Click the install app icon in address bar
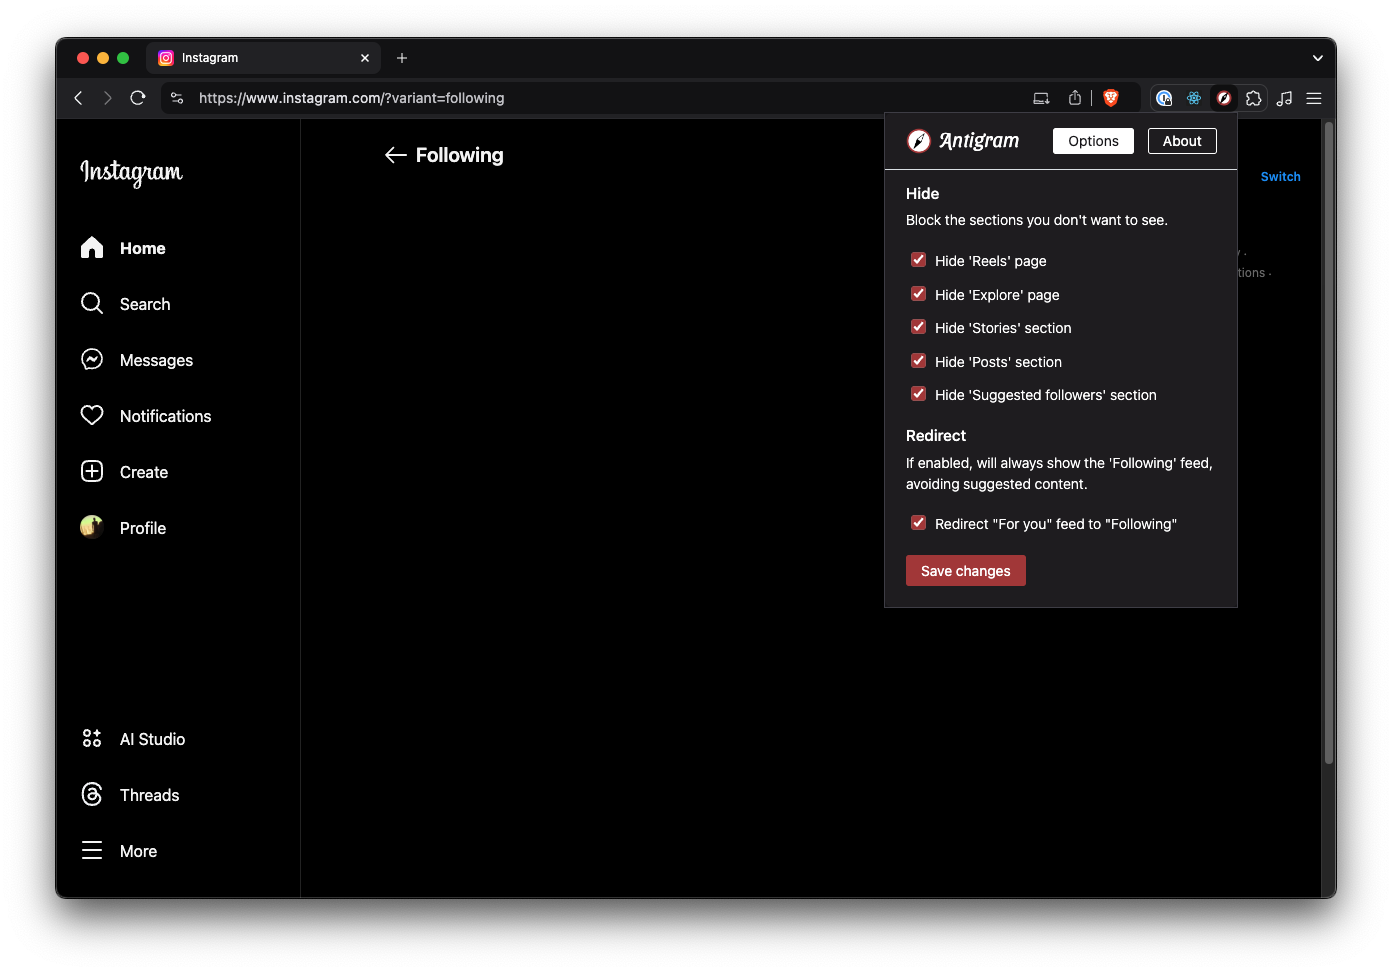This screenshot has width=1392, height=972. click(x=1041, y=98)
